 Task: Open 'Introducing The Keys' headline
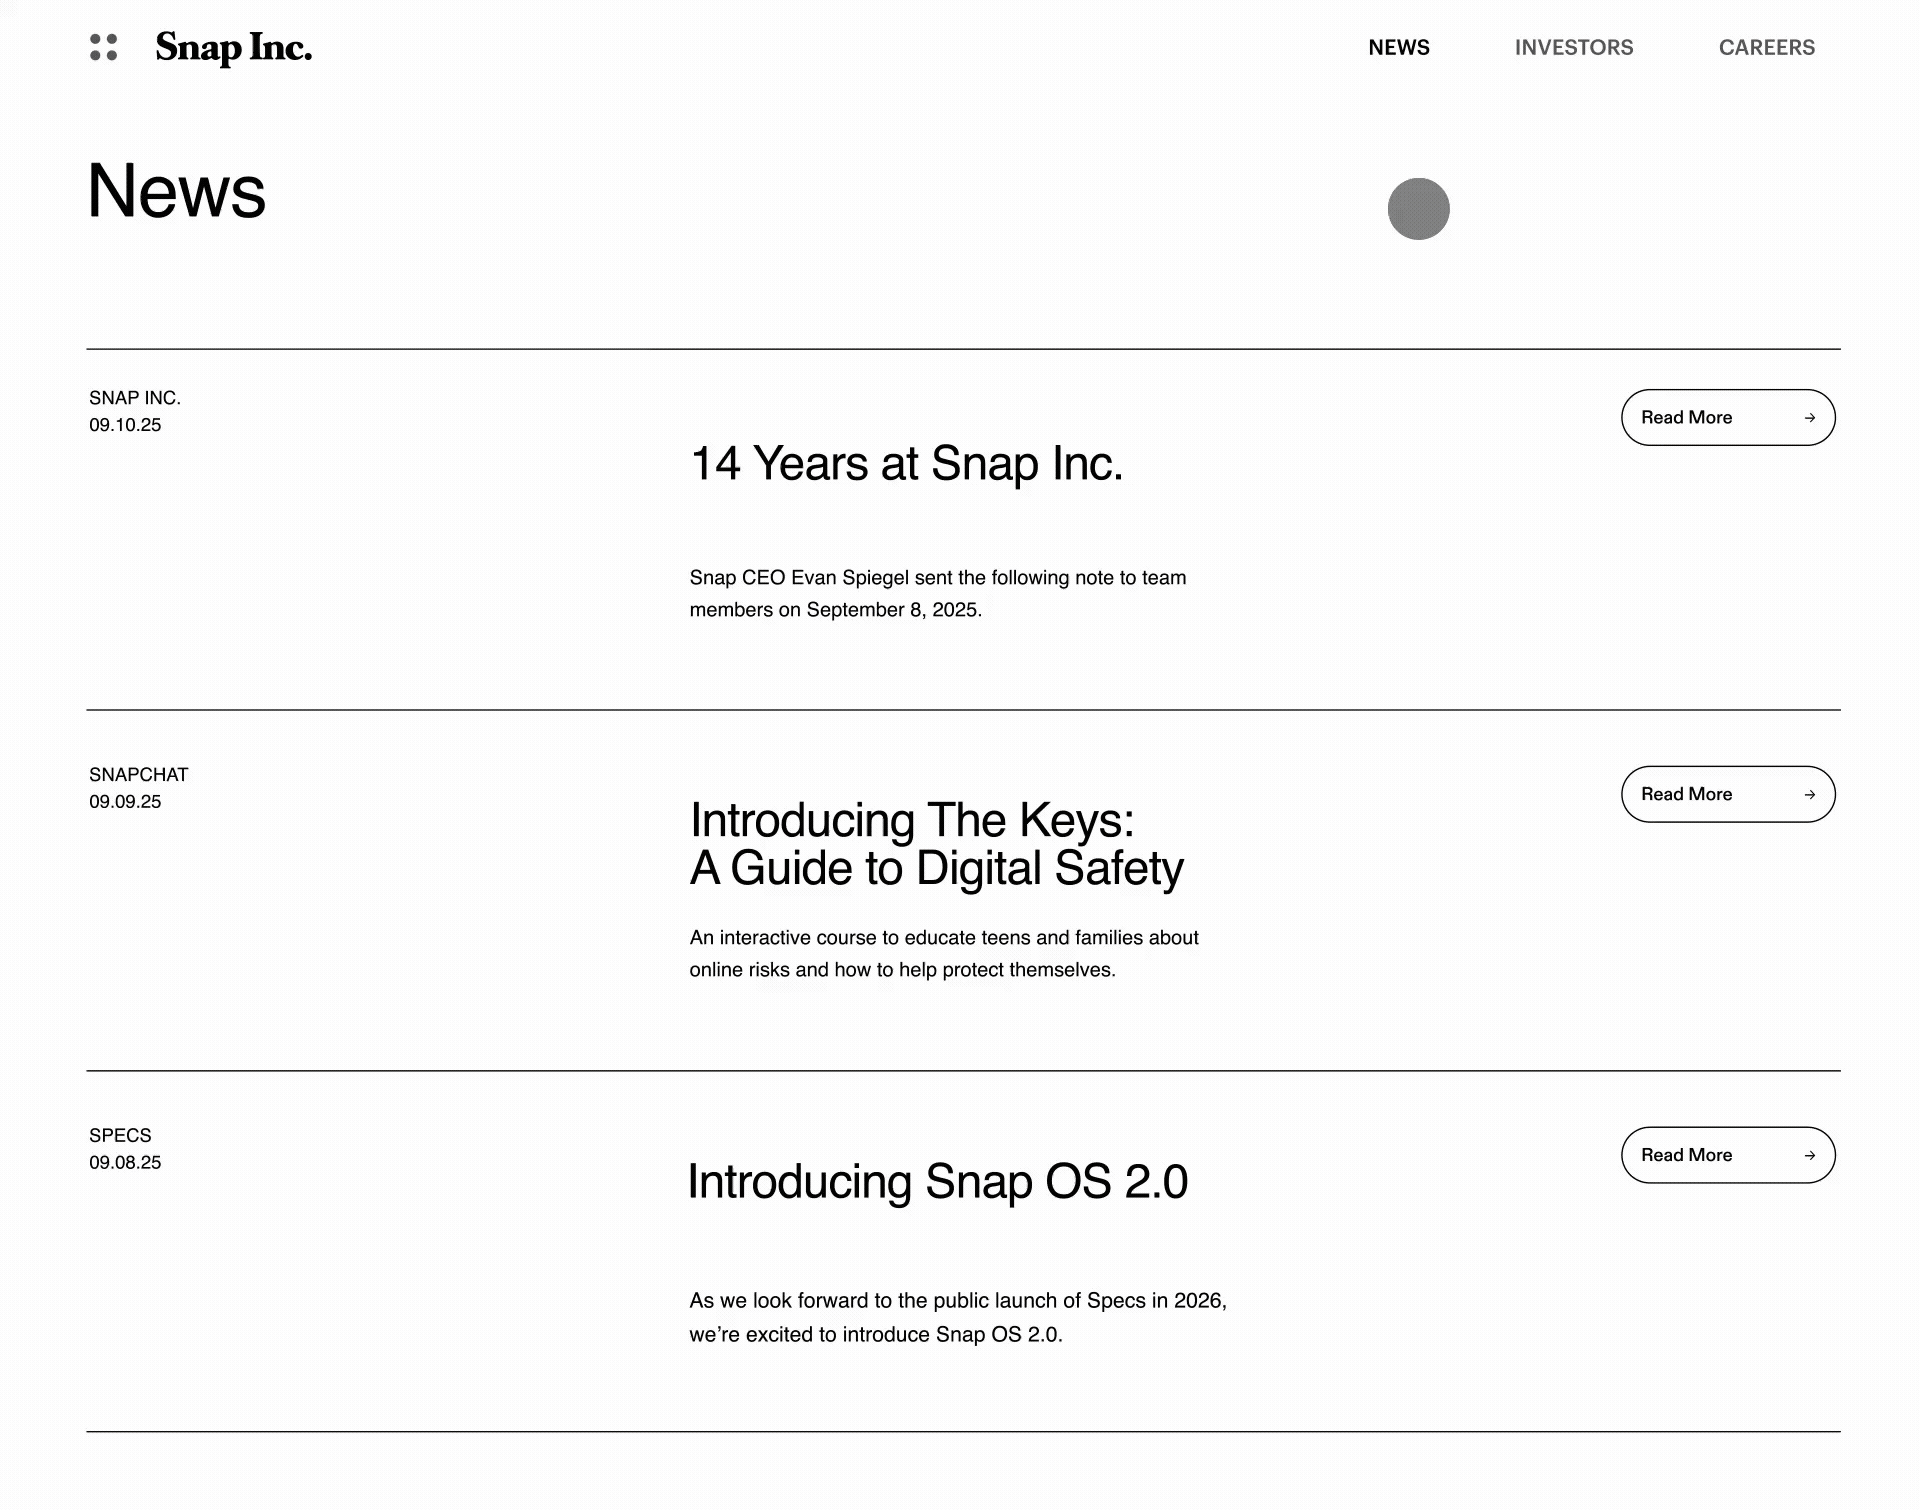(x=937, y=844)
